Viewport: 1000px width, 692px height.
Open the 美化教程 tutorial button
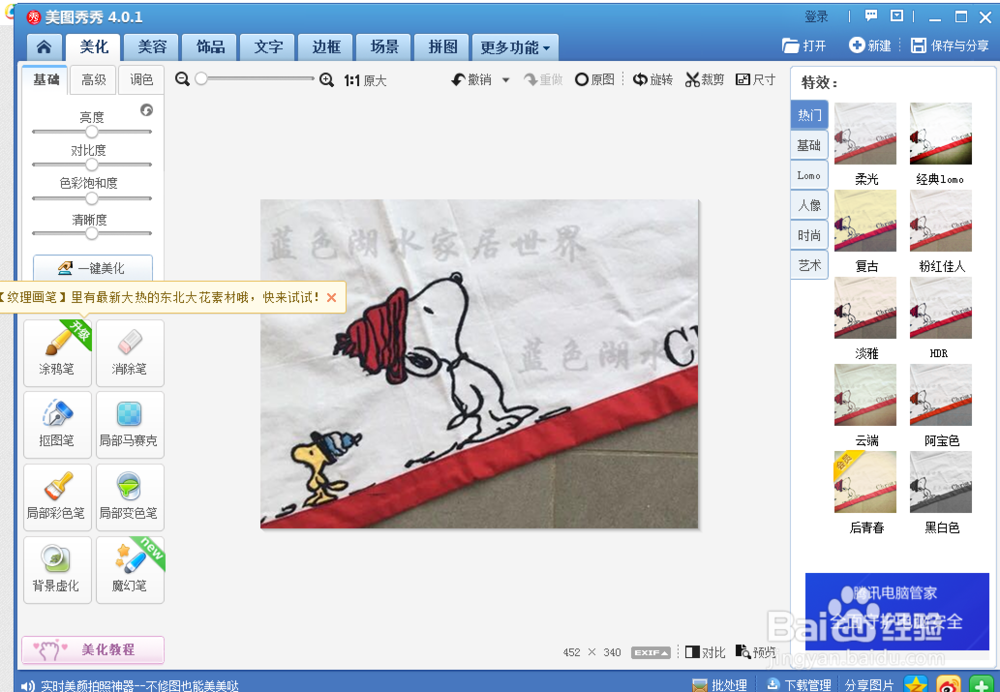coord(93,650)
